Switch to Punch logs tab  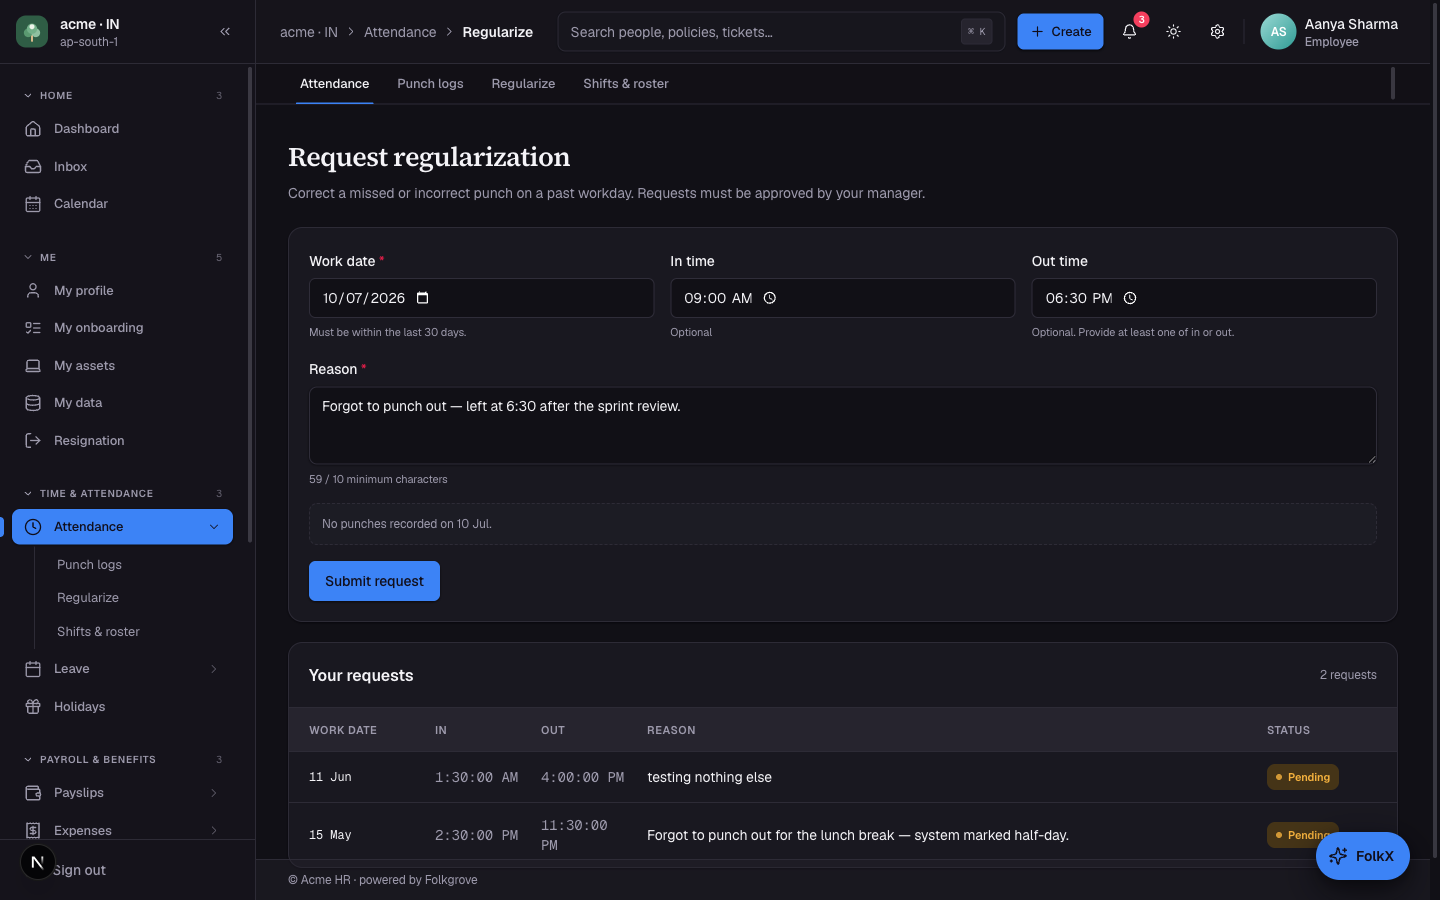click(430, 84)
